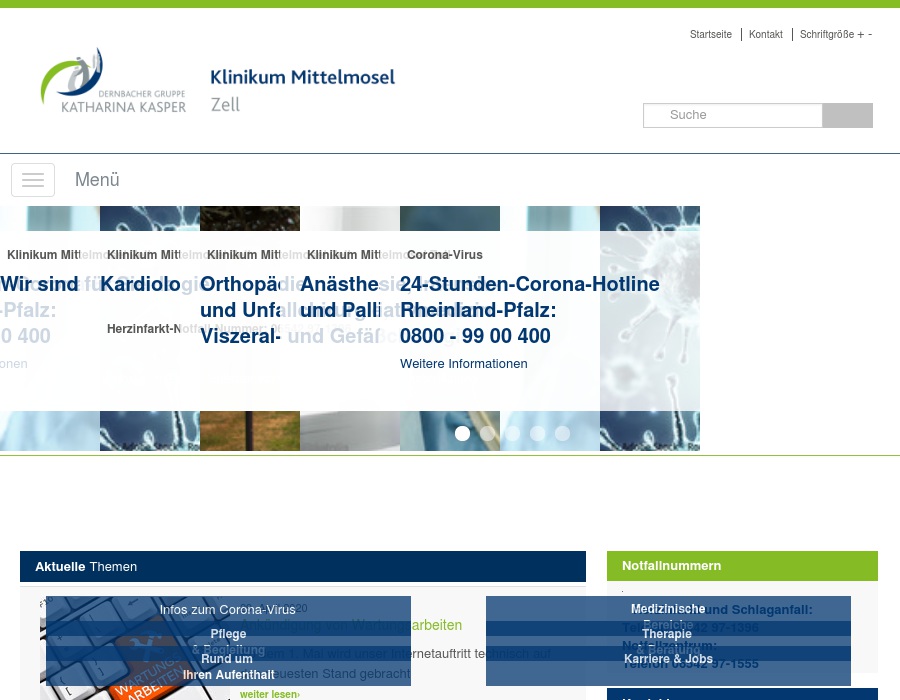Expand the Rund um Ihren Aufenthalt entry

point(228,666)
